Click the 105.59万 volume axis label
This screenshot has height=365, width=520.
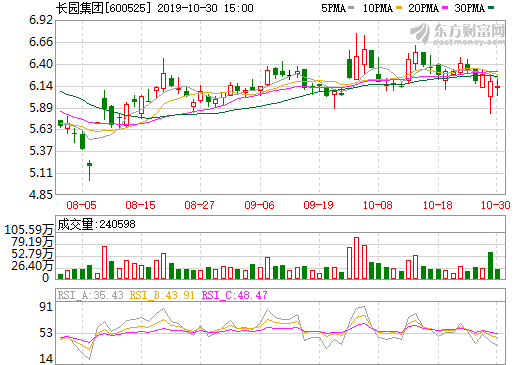(29, 230)
